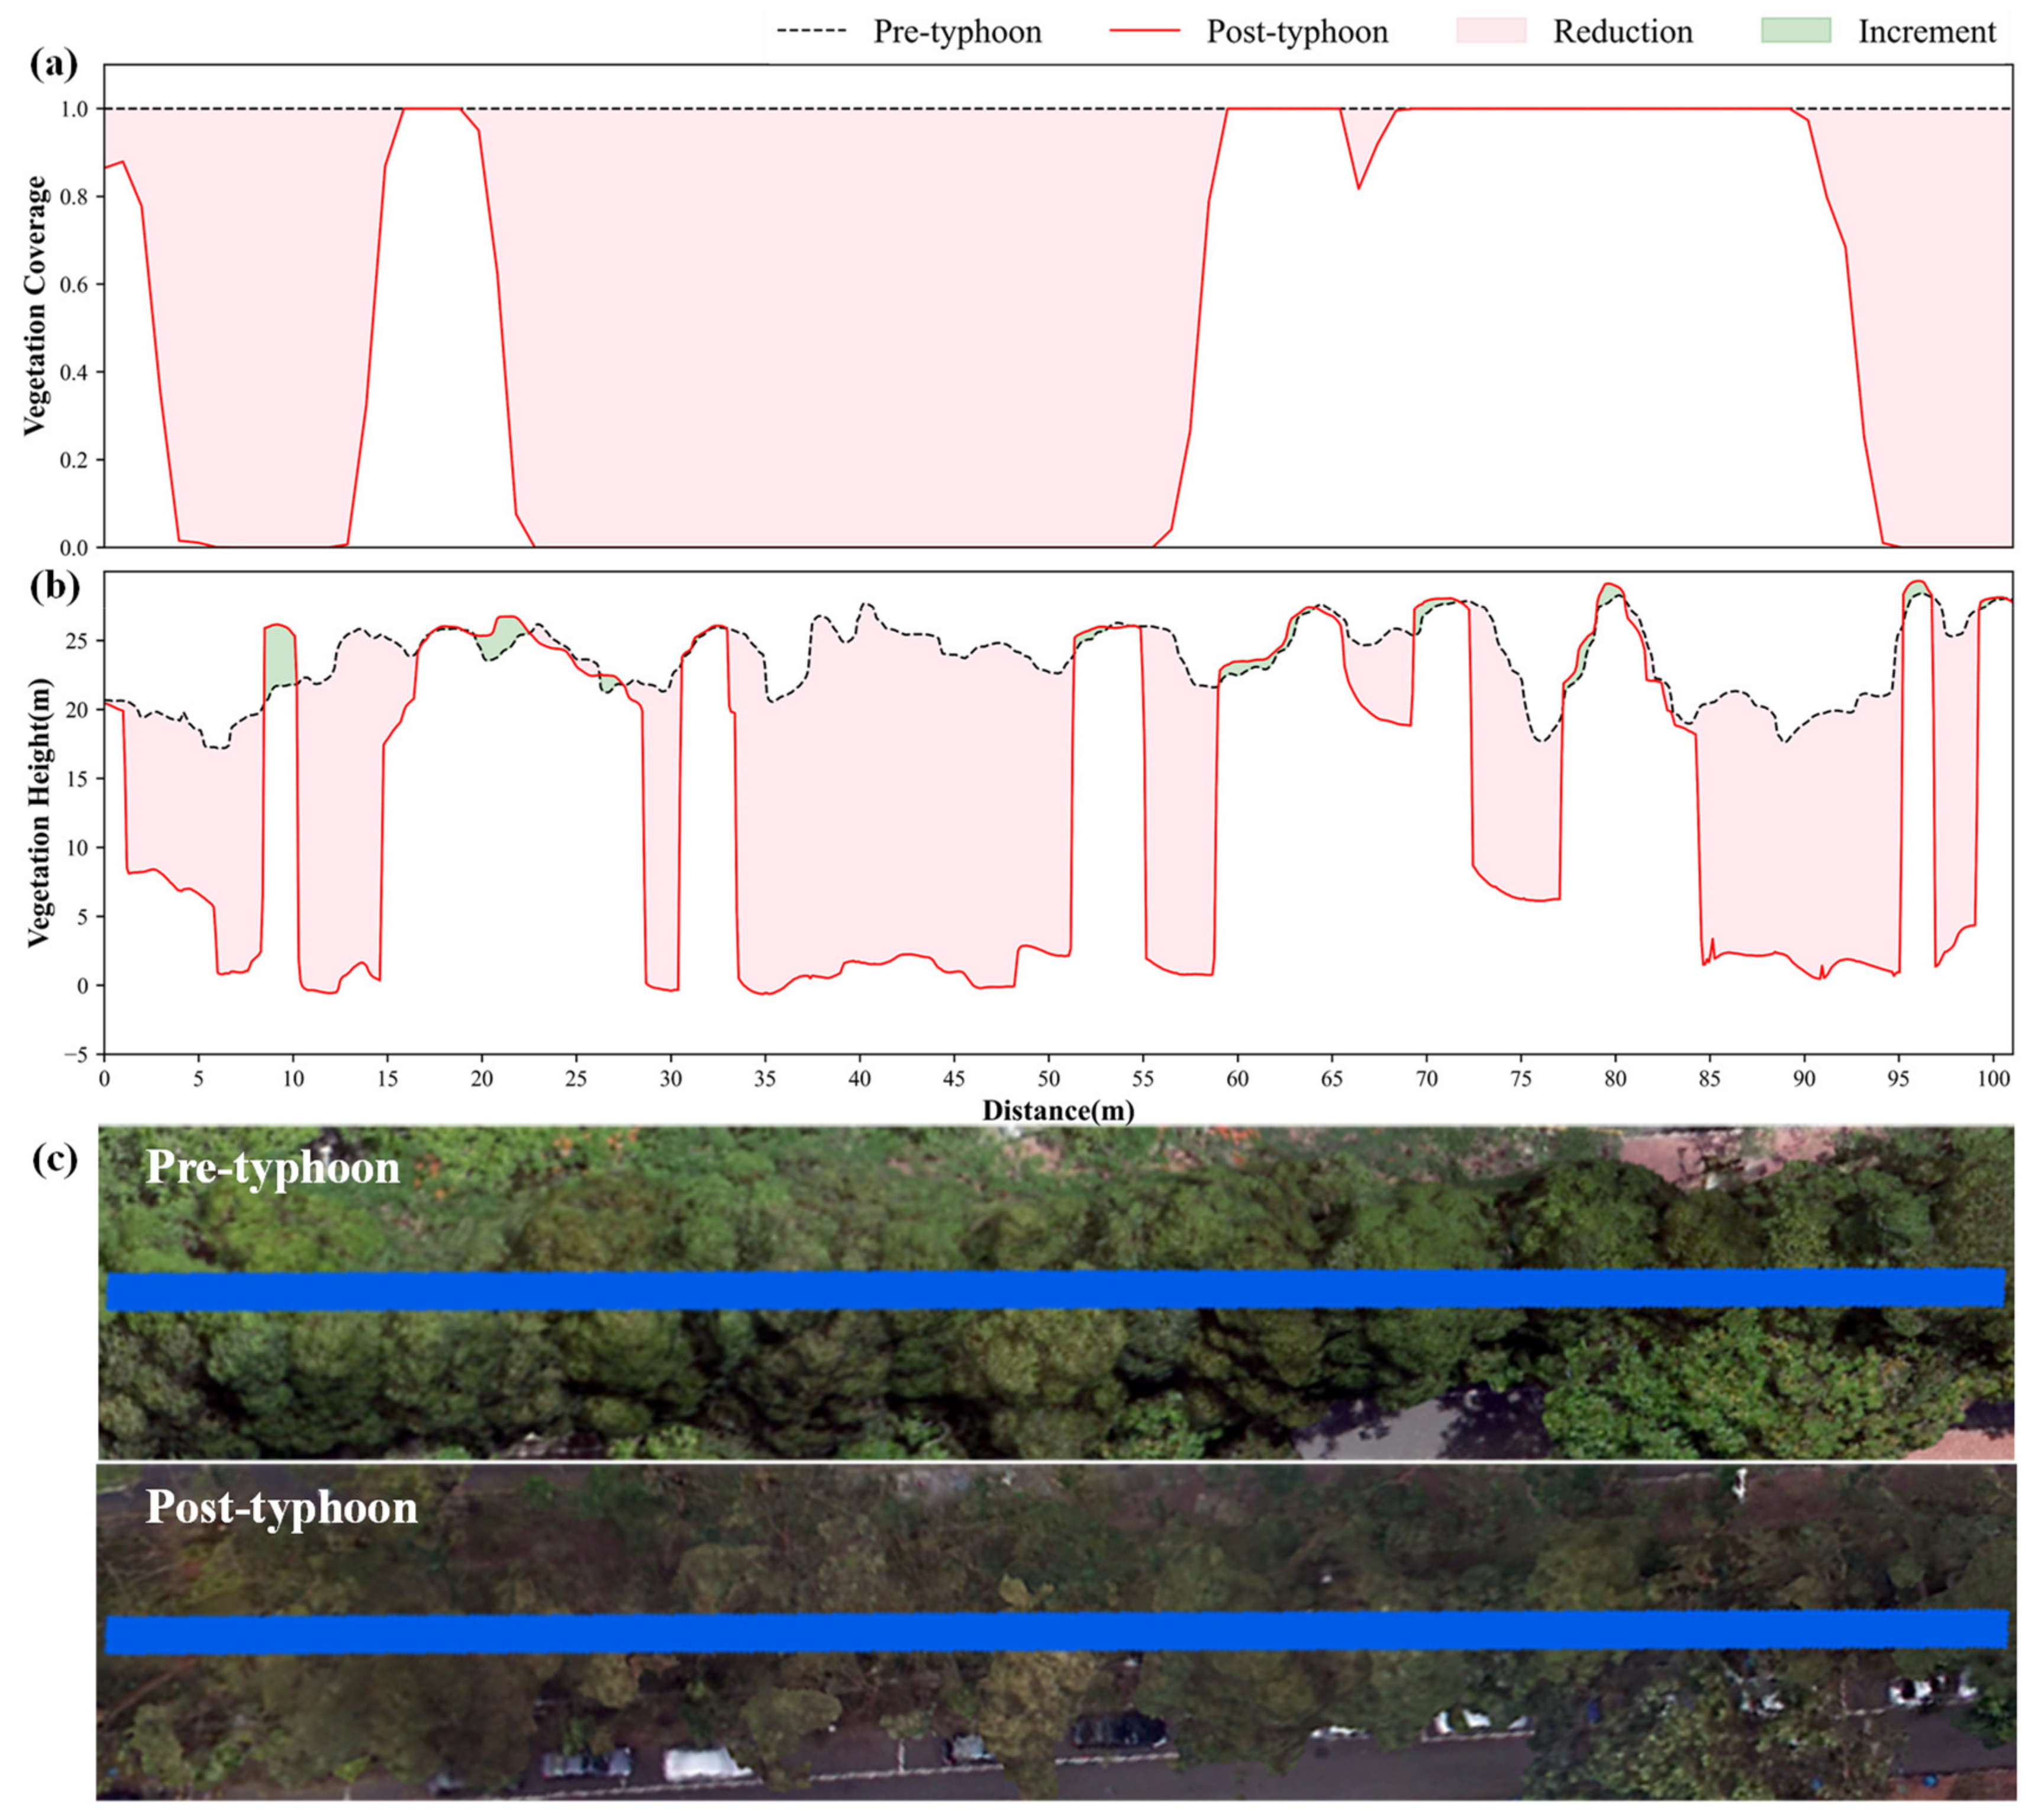Click the Distance(m) axis title

click(x=1058, y=1110)
